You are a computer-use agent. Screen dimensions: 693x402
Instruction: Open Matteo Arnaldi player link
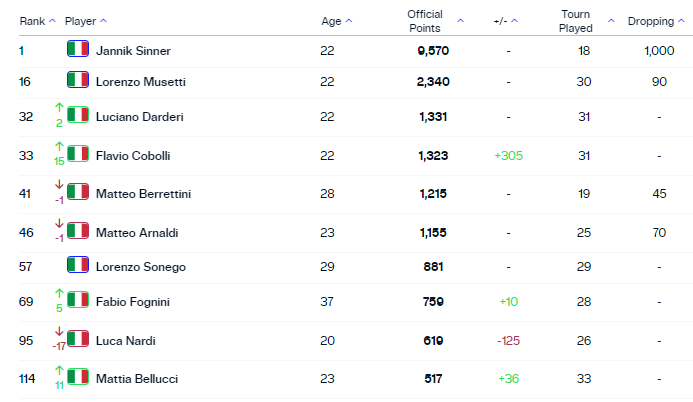pos(137,233)
